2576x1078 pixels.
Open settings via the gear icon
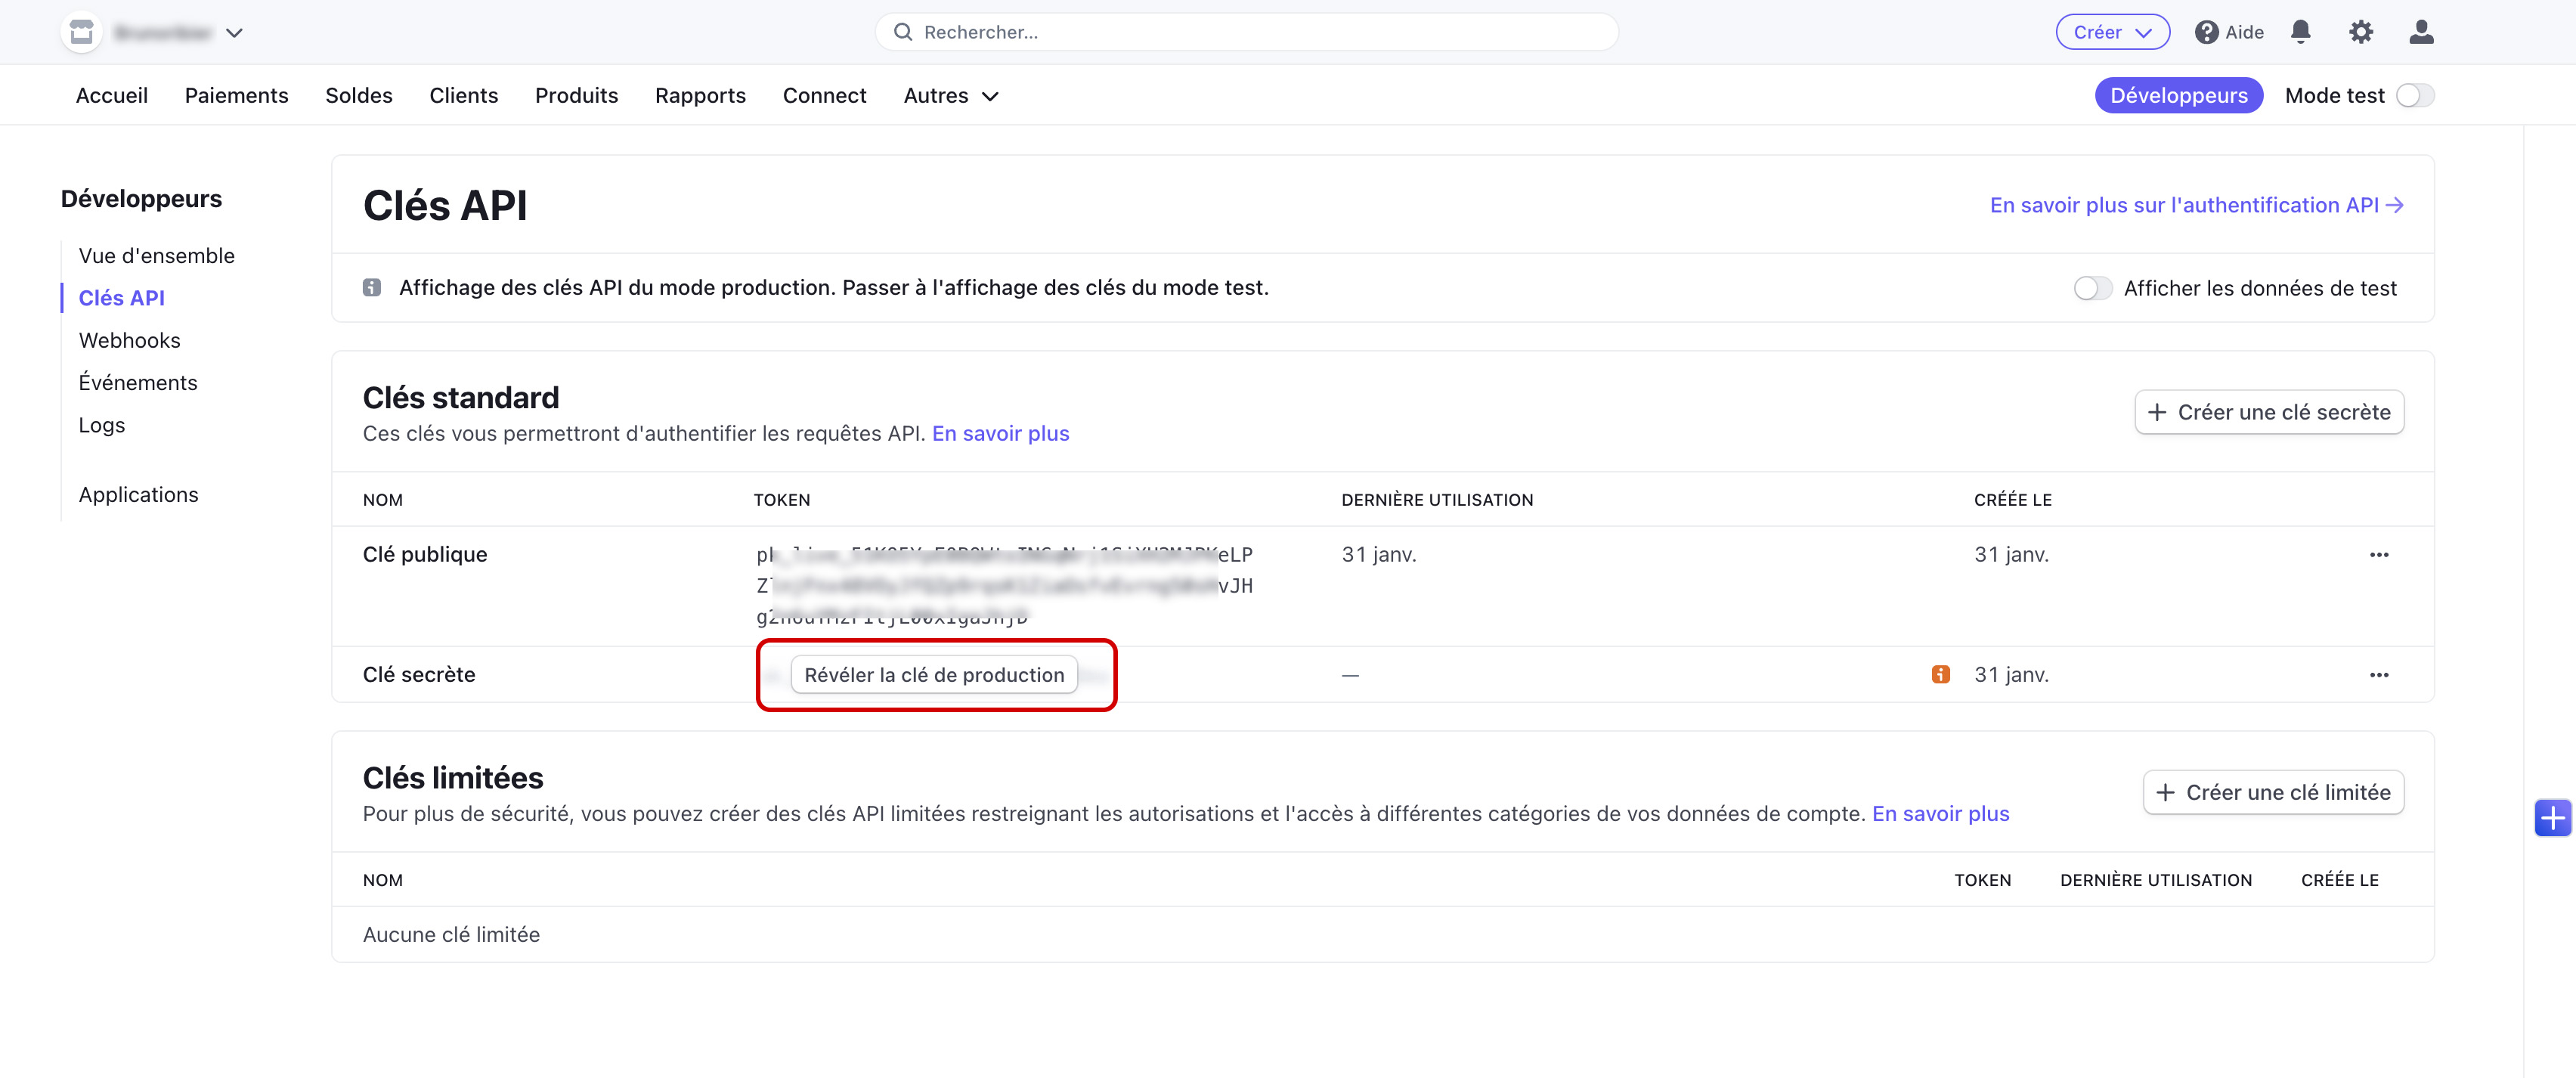2360,32
